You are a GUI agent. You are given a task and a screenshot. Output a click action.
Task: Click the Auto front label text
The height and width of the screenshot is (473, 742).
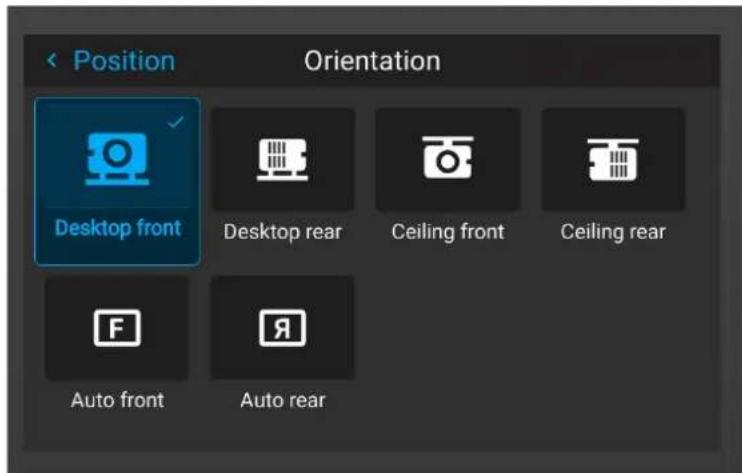[x=117, y=400]
